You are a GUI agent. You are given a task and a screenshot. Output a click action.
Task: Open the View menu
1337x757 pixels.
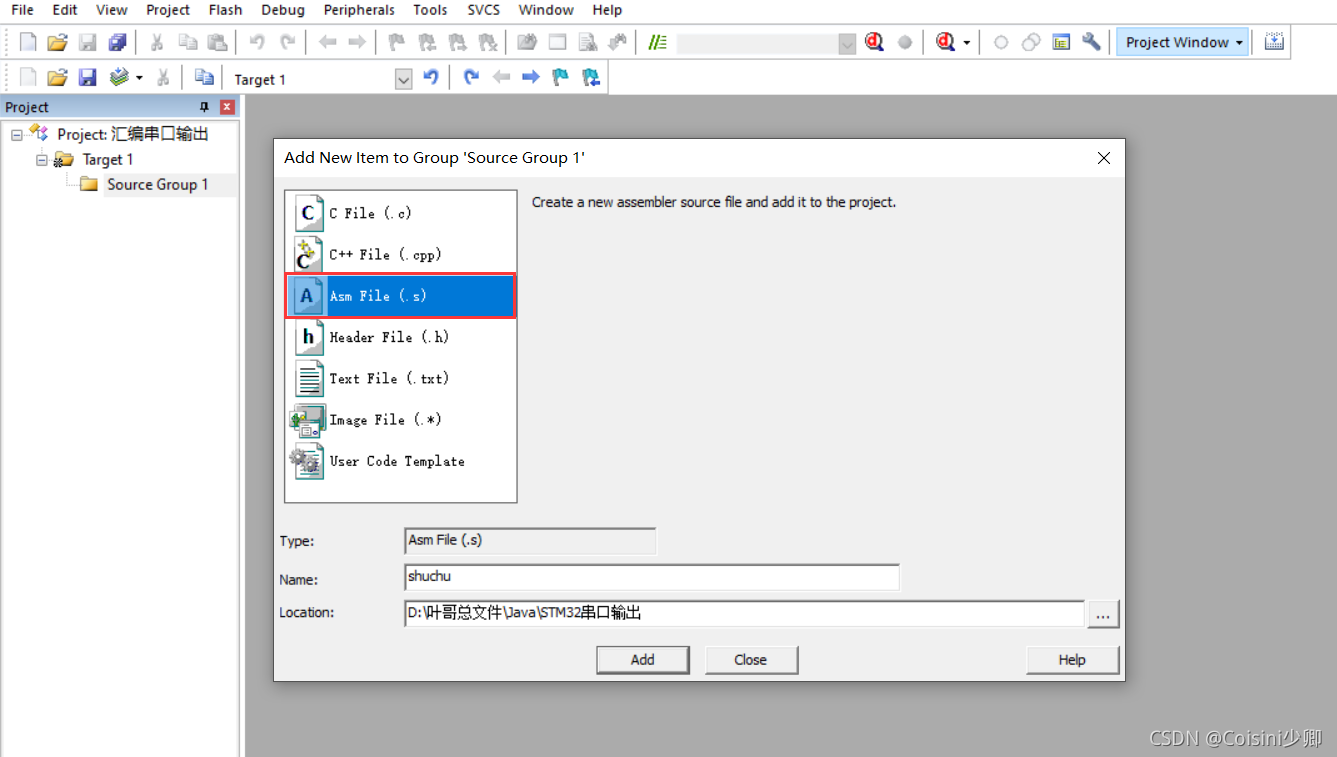pos(112,10)
